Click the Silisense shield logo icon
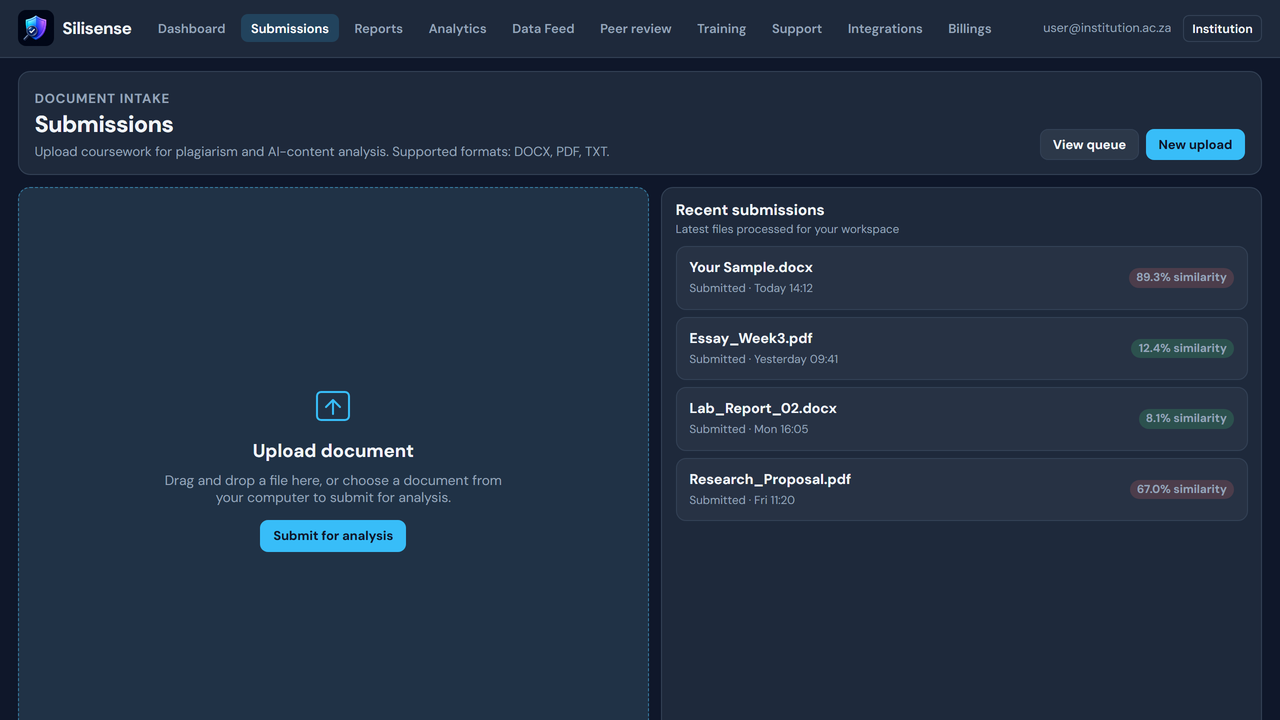 (x=36, y=28)
